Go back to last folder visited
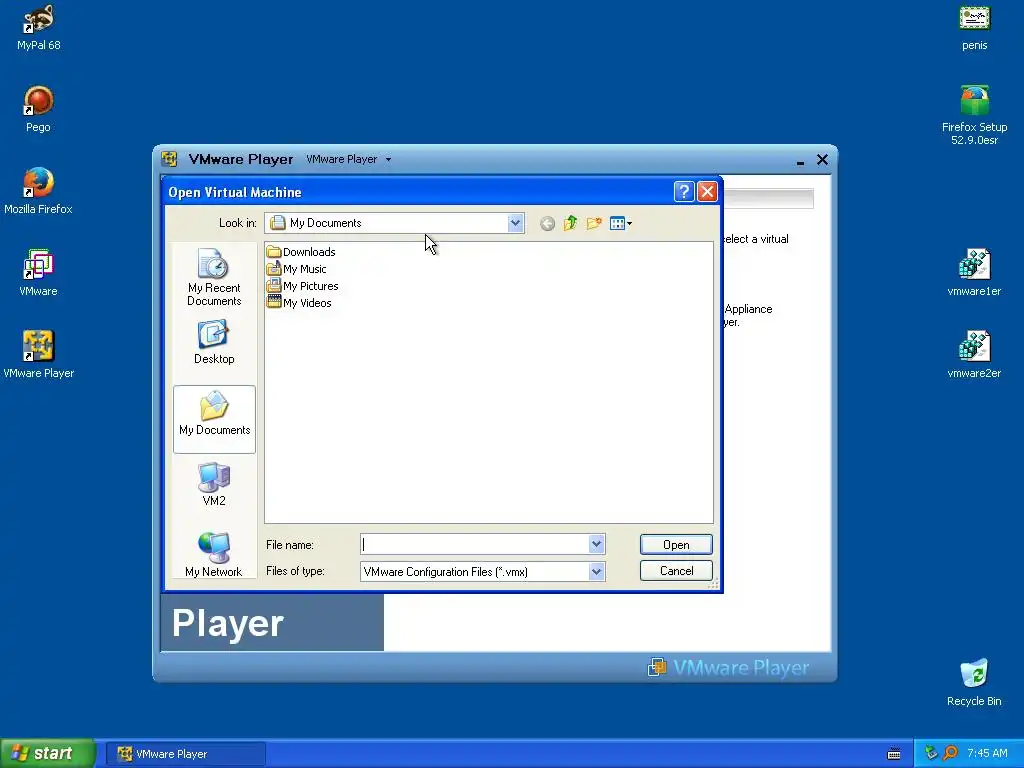The height and width of the screenshot is (768, 1024). (547, 224)
